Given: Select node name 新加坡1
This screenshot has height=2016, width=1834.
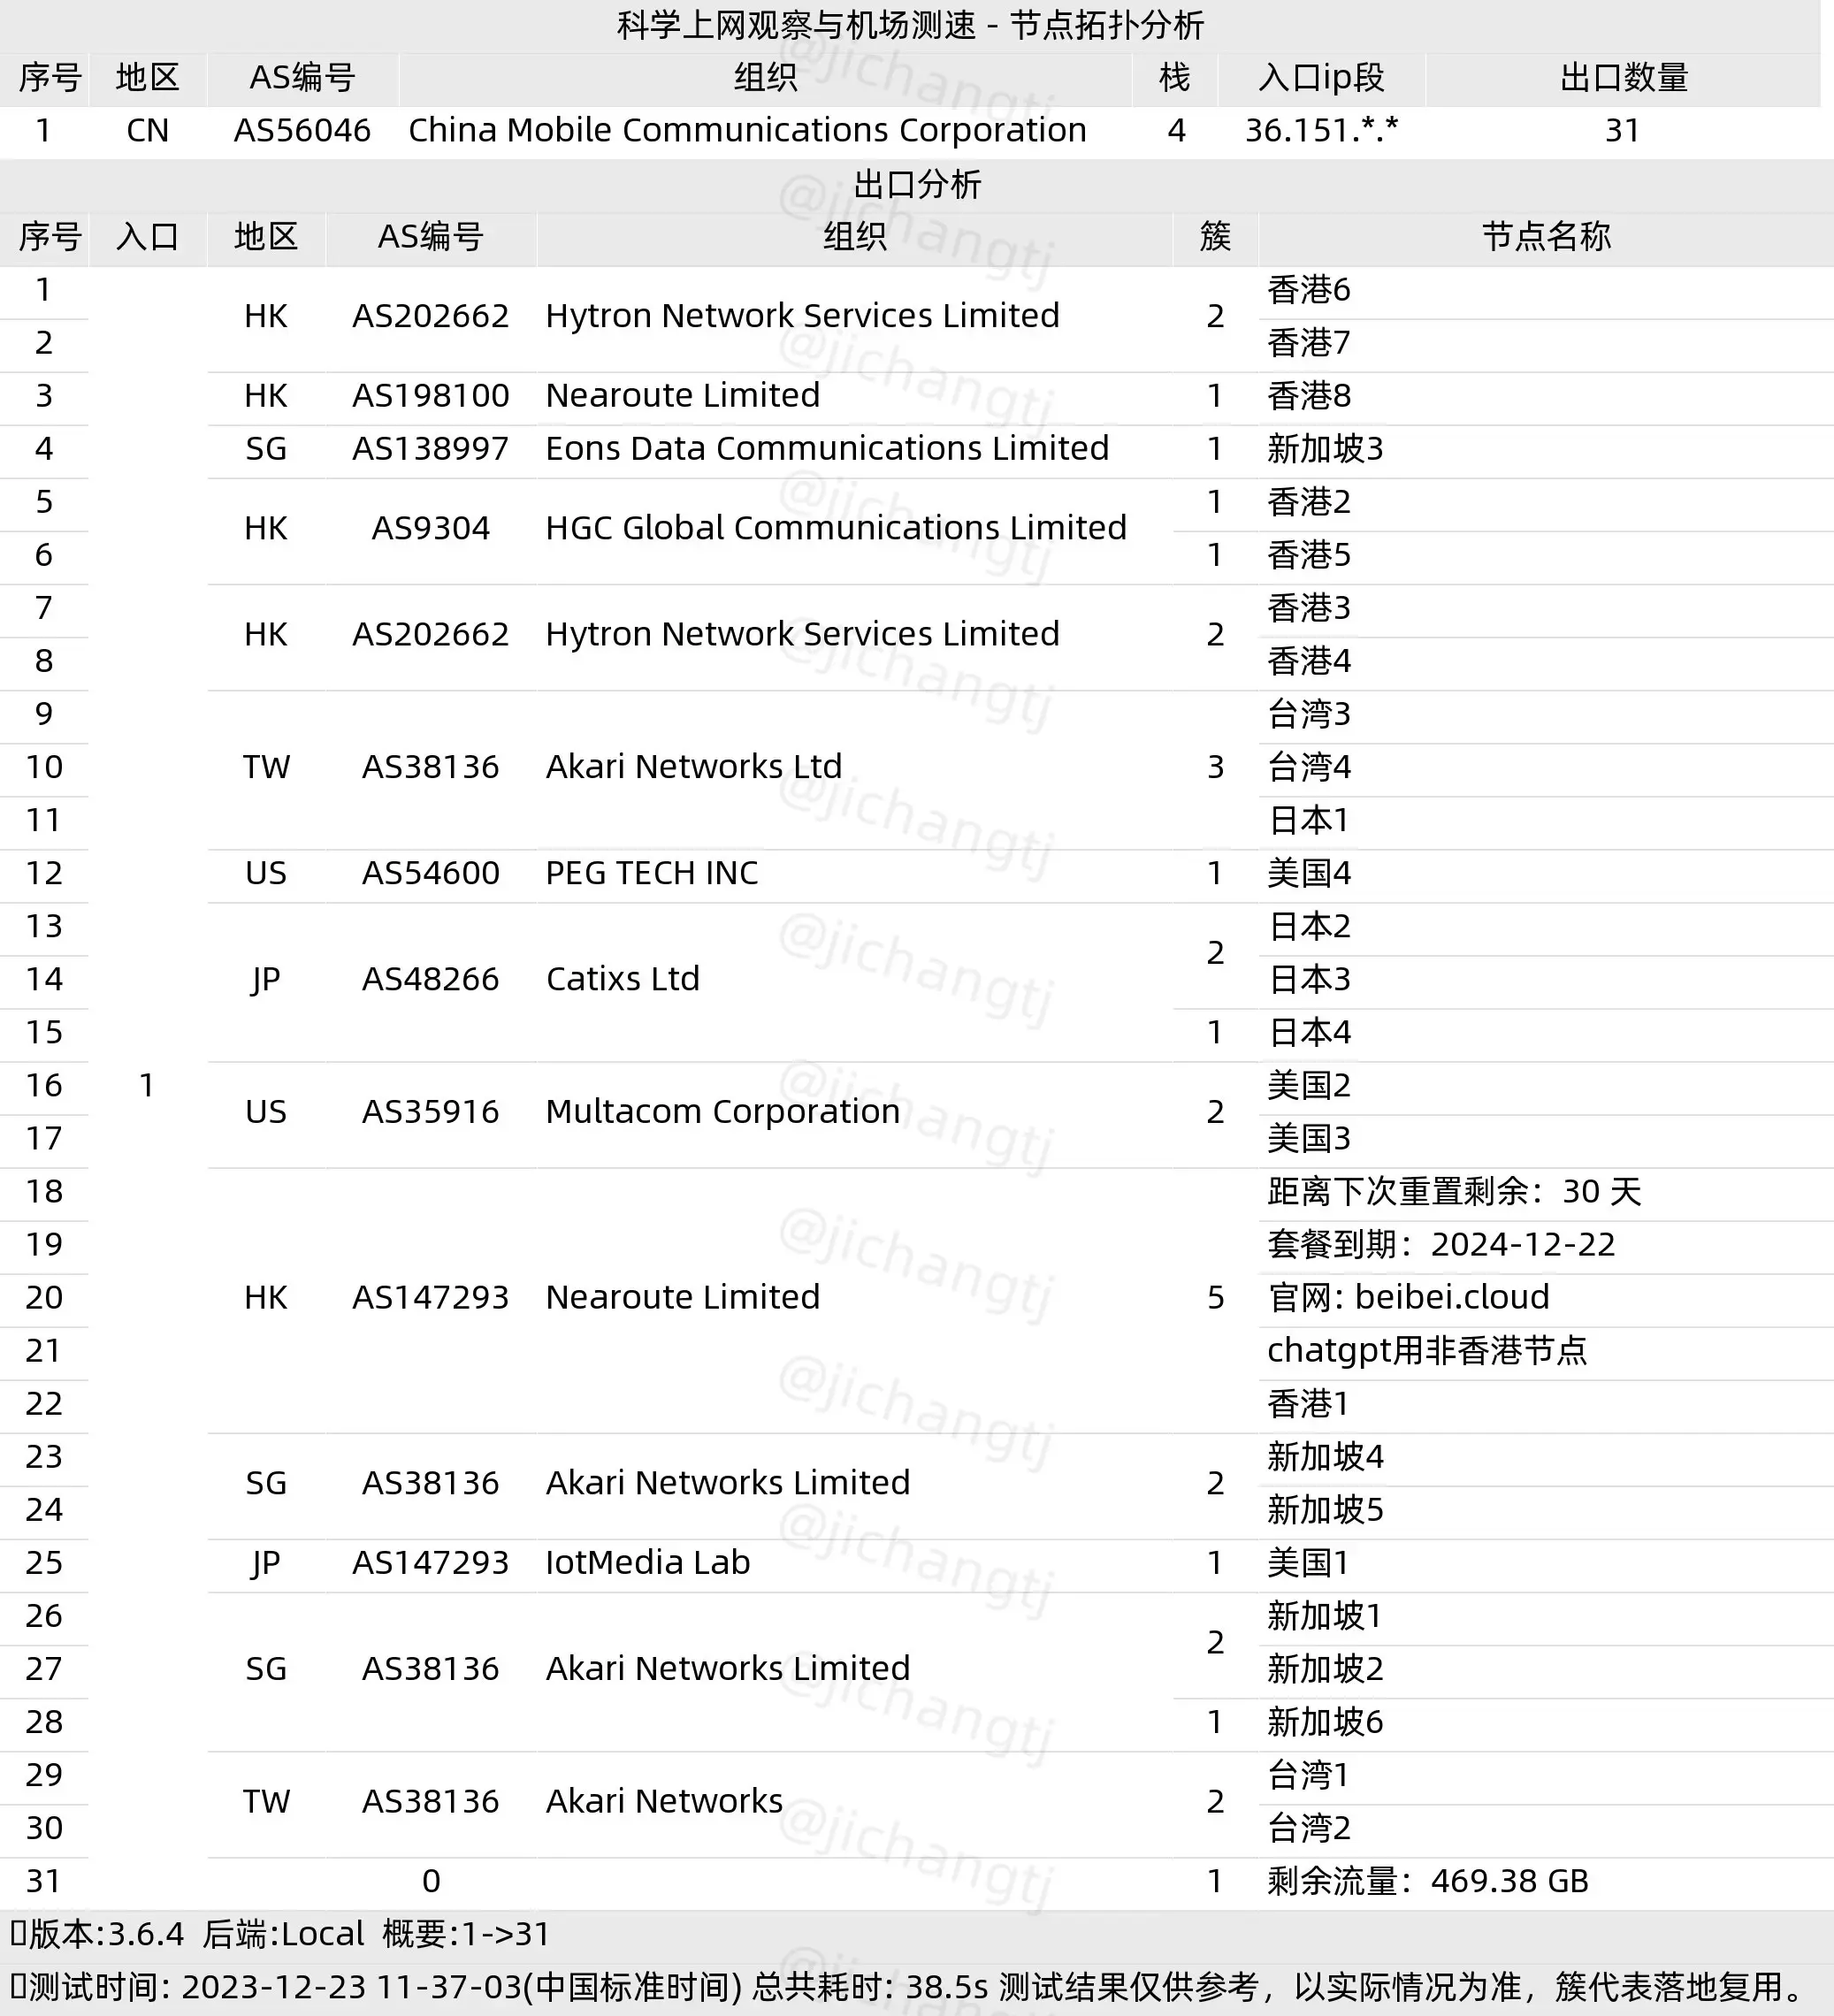Looking at the screenshot, I should [1325, 1615].
